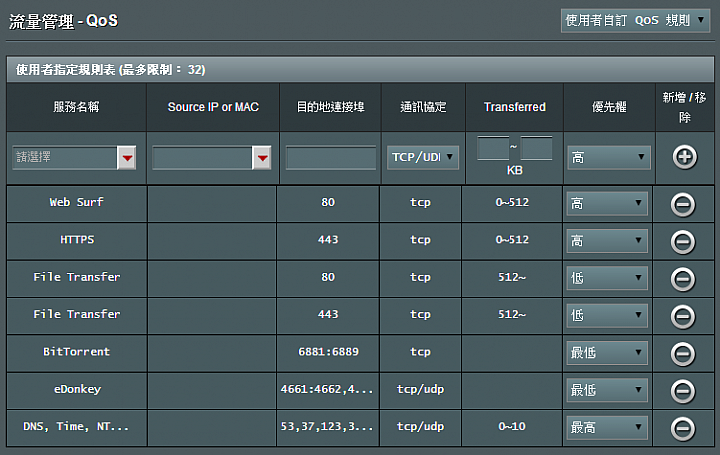Change priority of the HTTPS rule
The width and height of the screenshot is (720, 455).
click(607, 241)
